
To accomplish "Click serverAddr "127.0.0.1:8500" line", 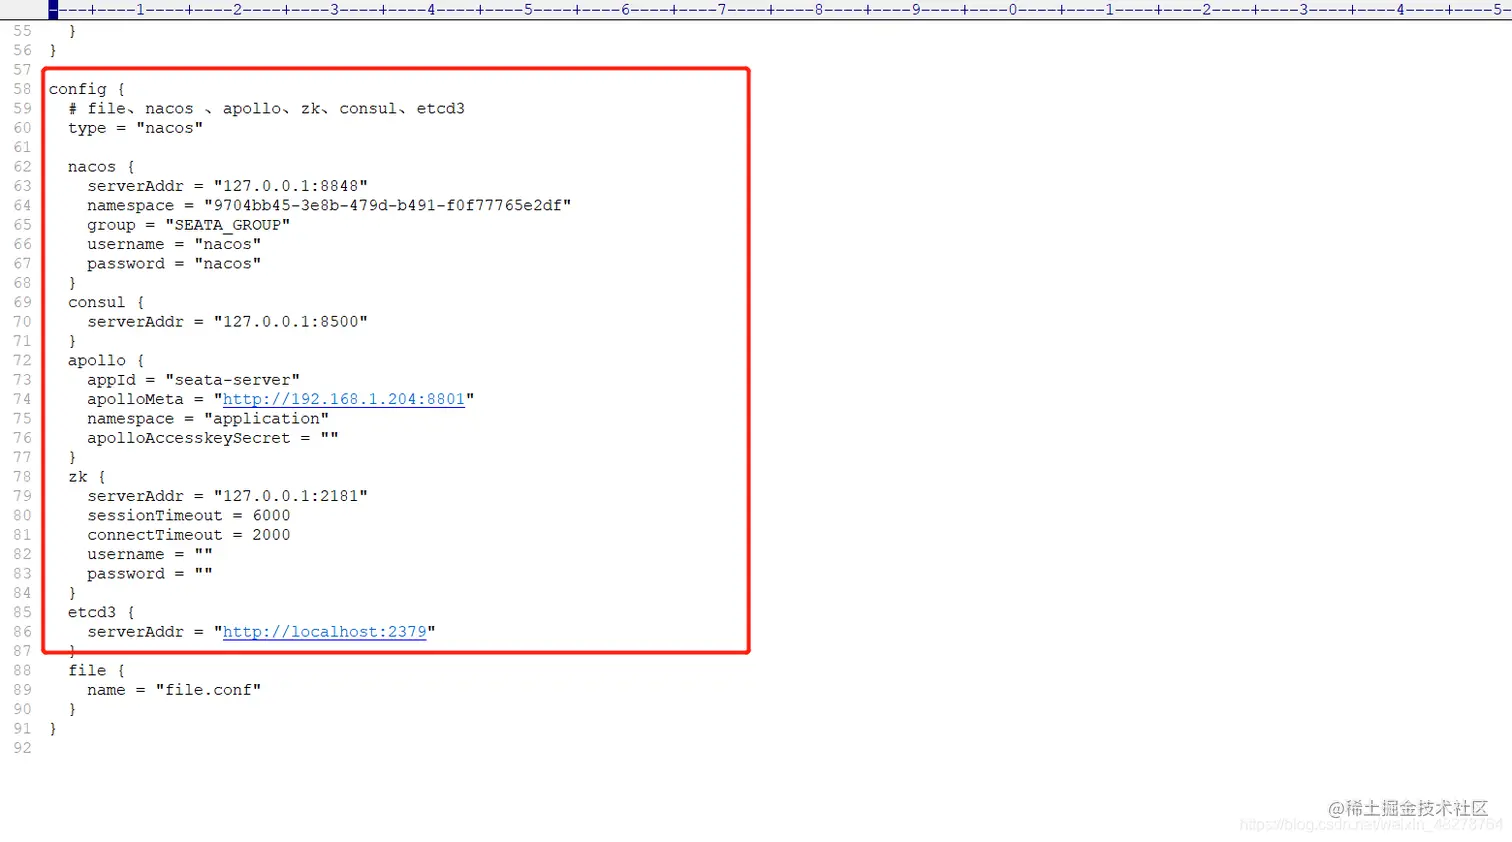I will pyautogui.click(x=227, y=322).
